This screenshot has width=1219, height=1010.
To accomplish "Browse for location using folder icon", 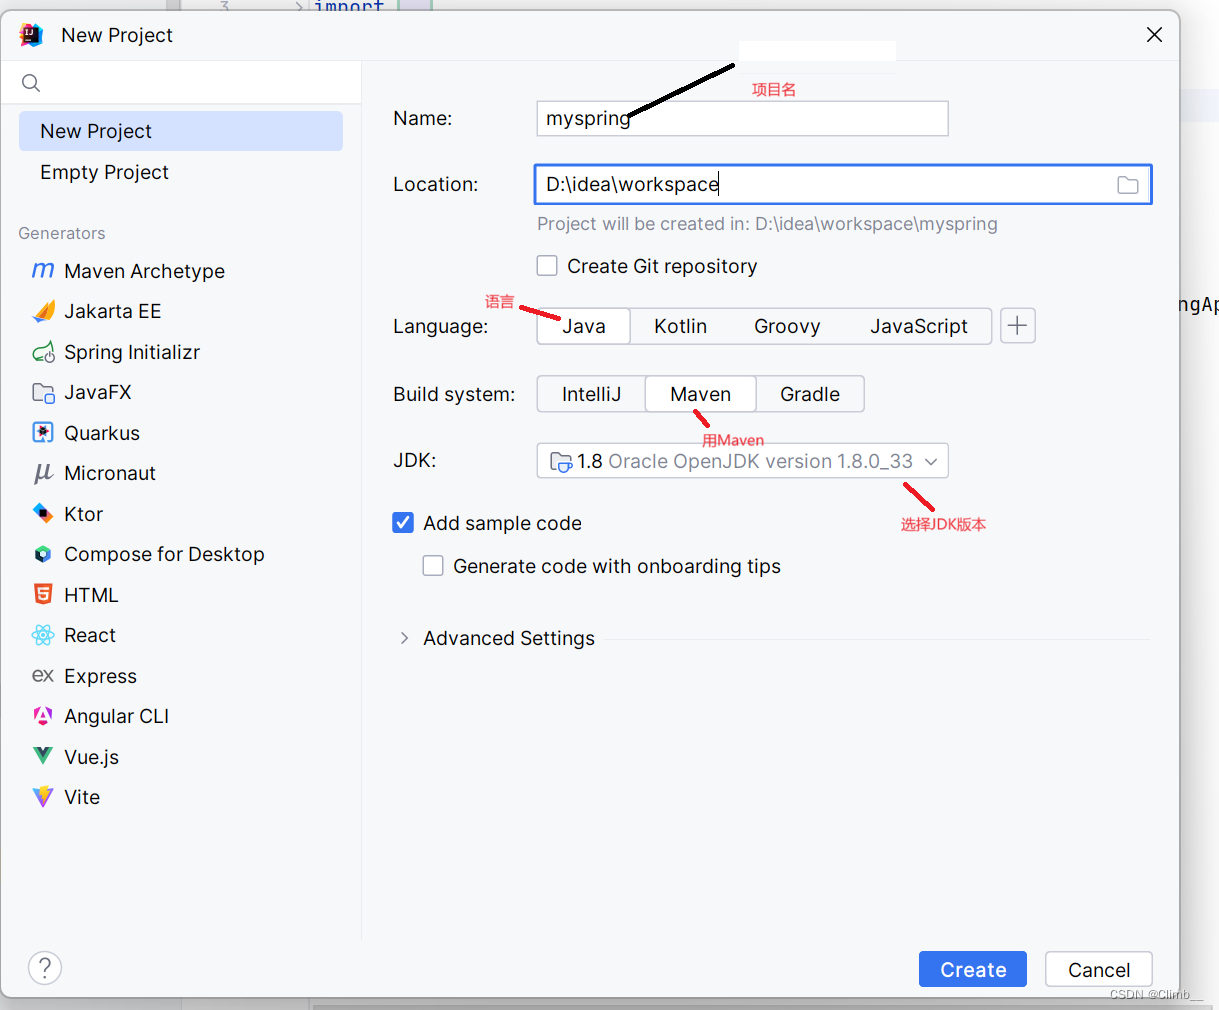I will [x=1128, y=185].
